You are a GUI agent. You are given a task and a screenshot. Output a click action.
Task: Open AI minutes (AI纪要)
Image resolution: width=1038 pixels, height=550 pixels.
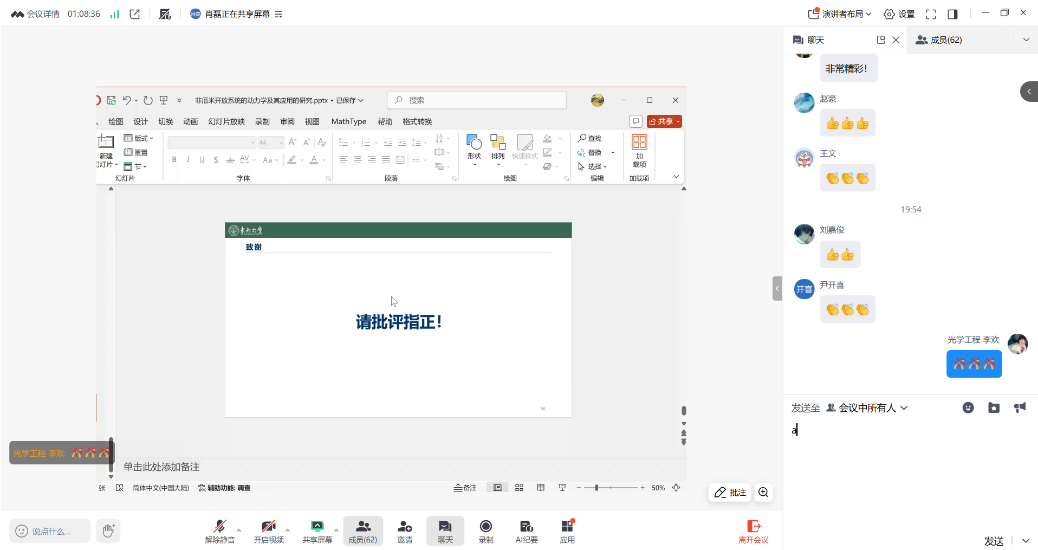pyautogui.click(x=526, y=530)
